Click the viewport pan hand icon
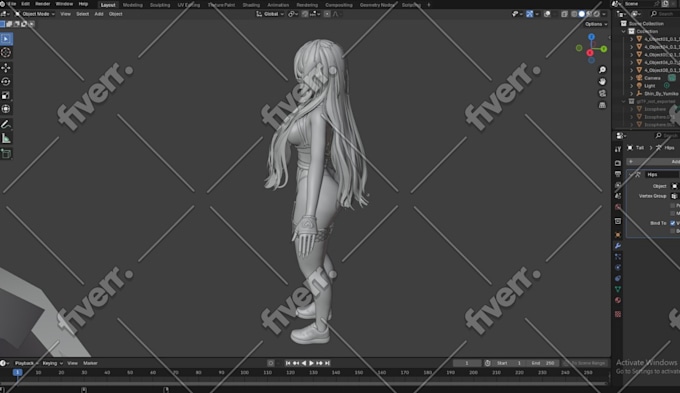 tap(602, 82)
